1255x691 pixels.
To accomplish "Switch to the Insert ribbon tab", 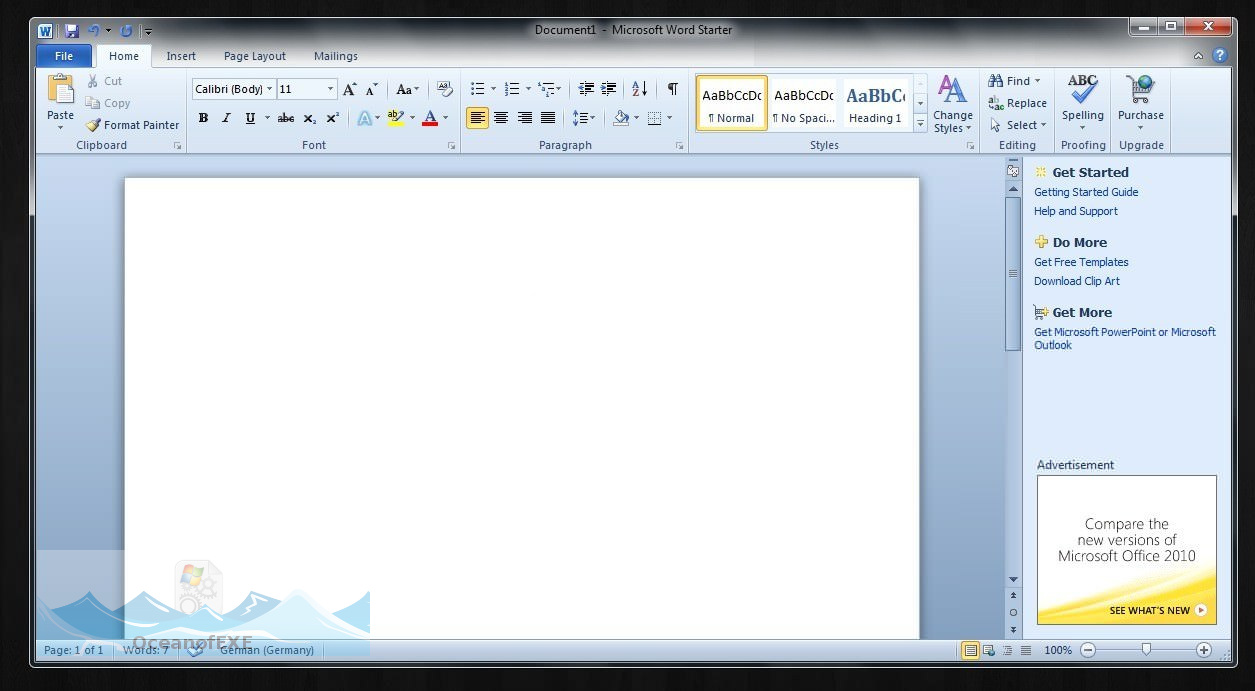I will point(181,56).
